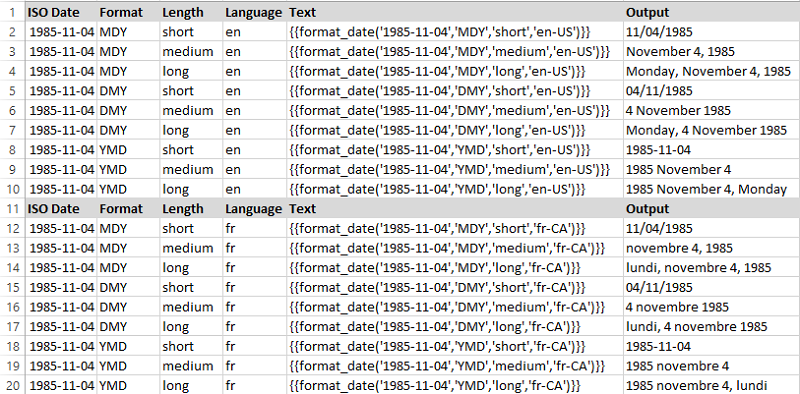Select output cell '1985 novembre 4'

point(711,366)
